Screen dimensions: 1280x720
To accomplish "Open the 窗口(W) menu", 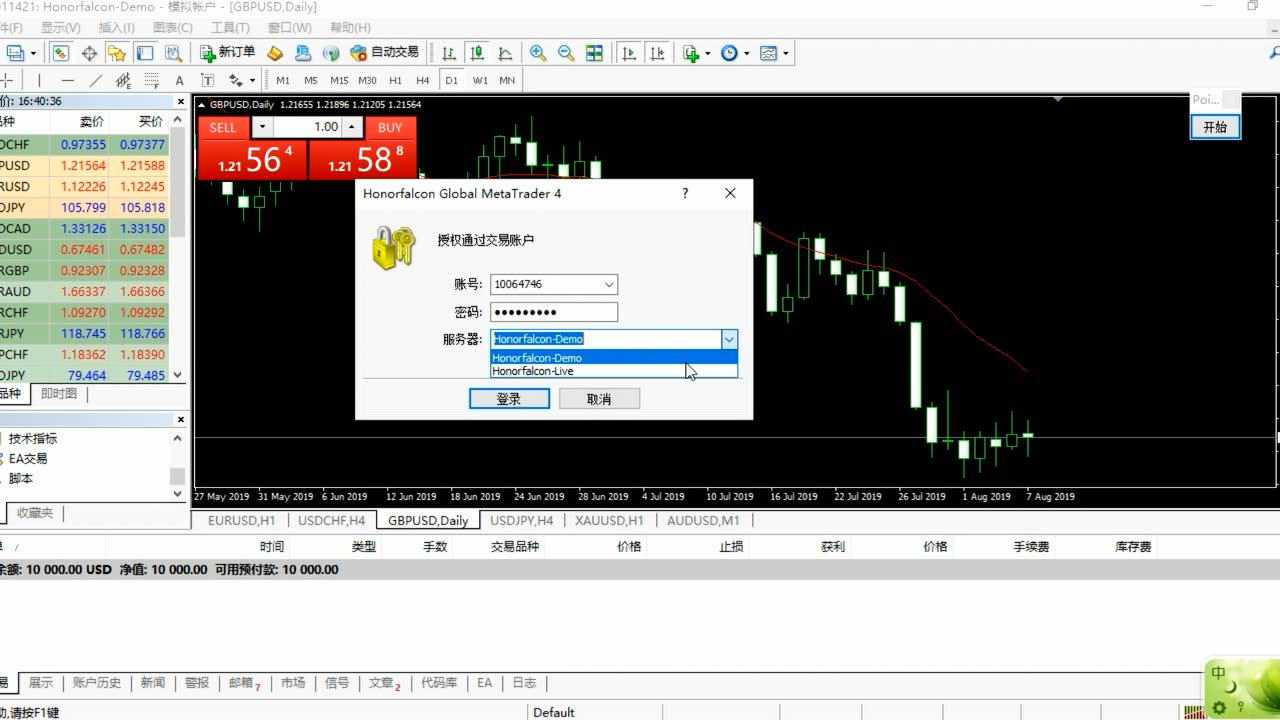I will [290, 28].
